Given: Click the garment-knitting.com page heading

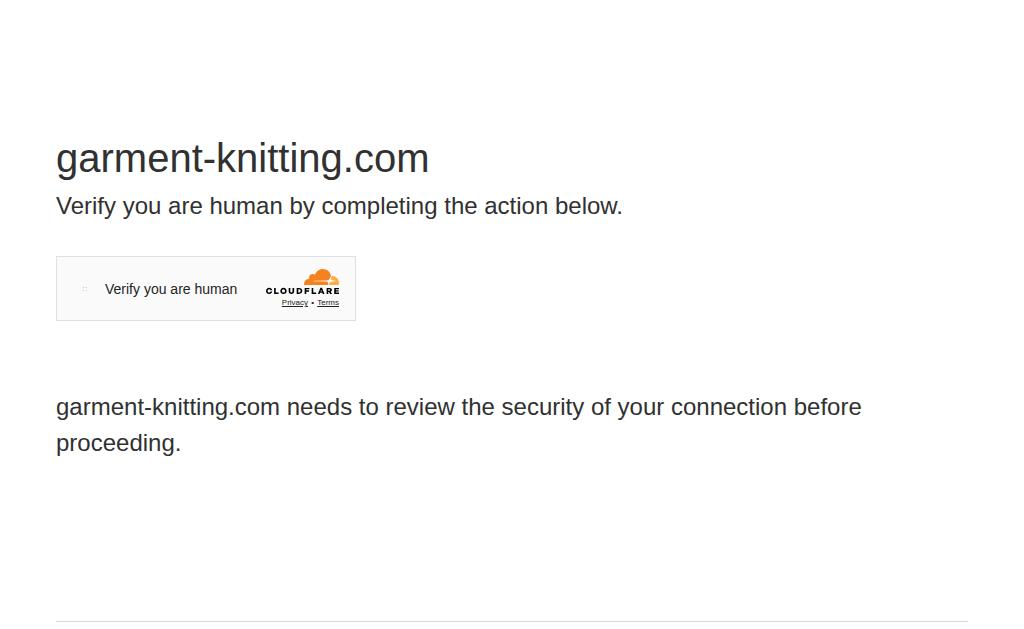Looking at the screenshot, I should click(x=242, y=159).
